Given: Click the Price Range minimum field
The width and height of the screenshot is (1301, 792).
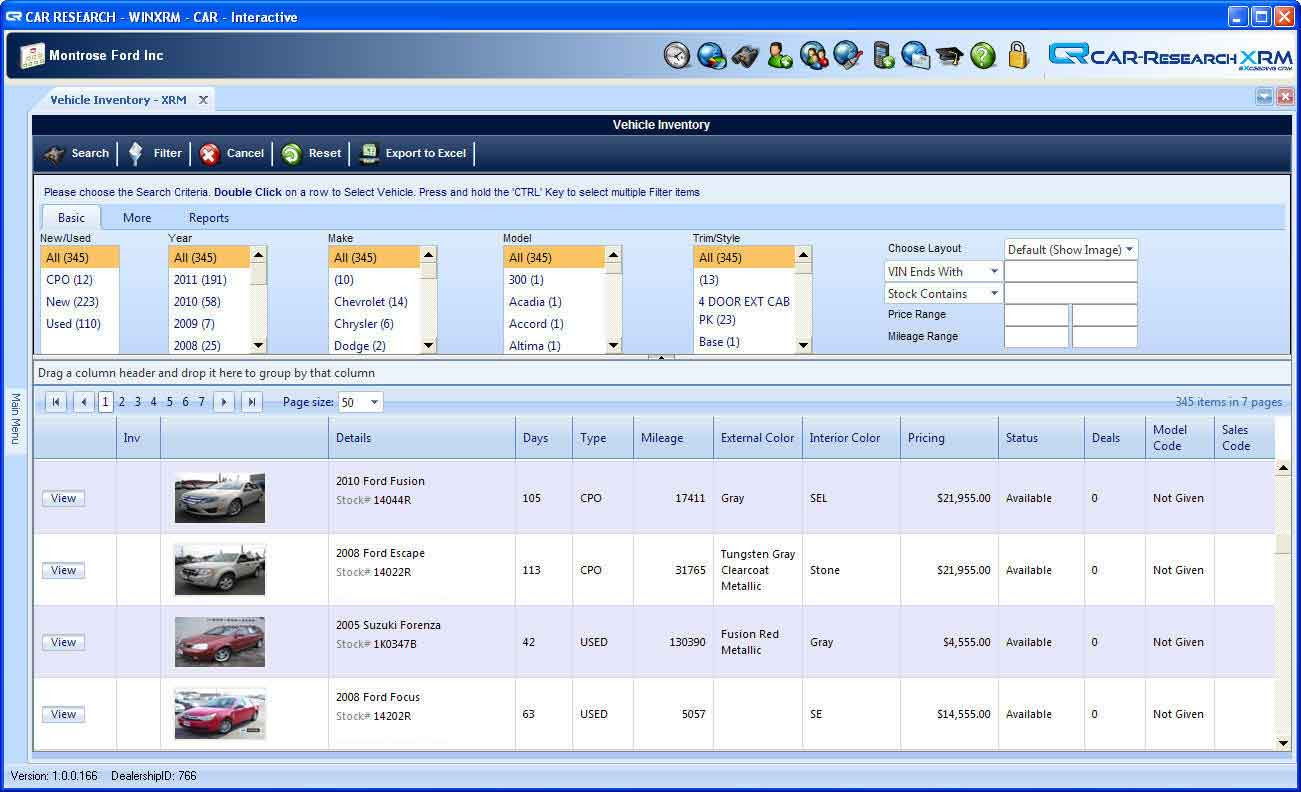Looking at the screenshot, I should 1036,315.
